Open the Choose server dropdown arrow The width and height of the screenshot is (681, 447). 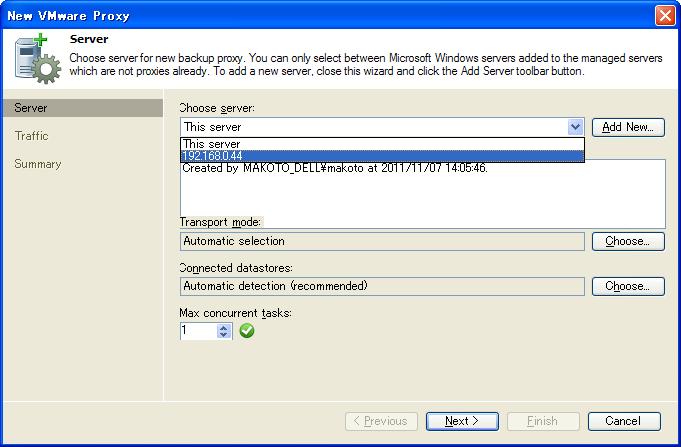[575, 127]
